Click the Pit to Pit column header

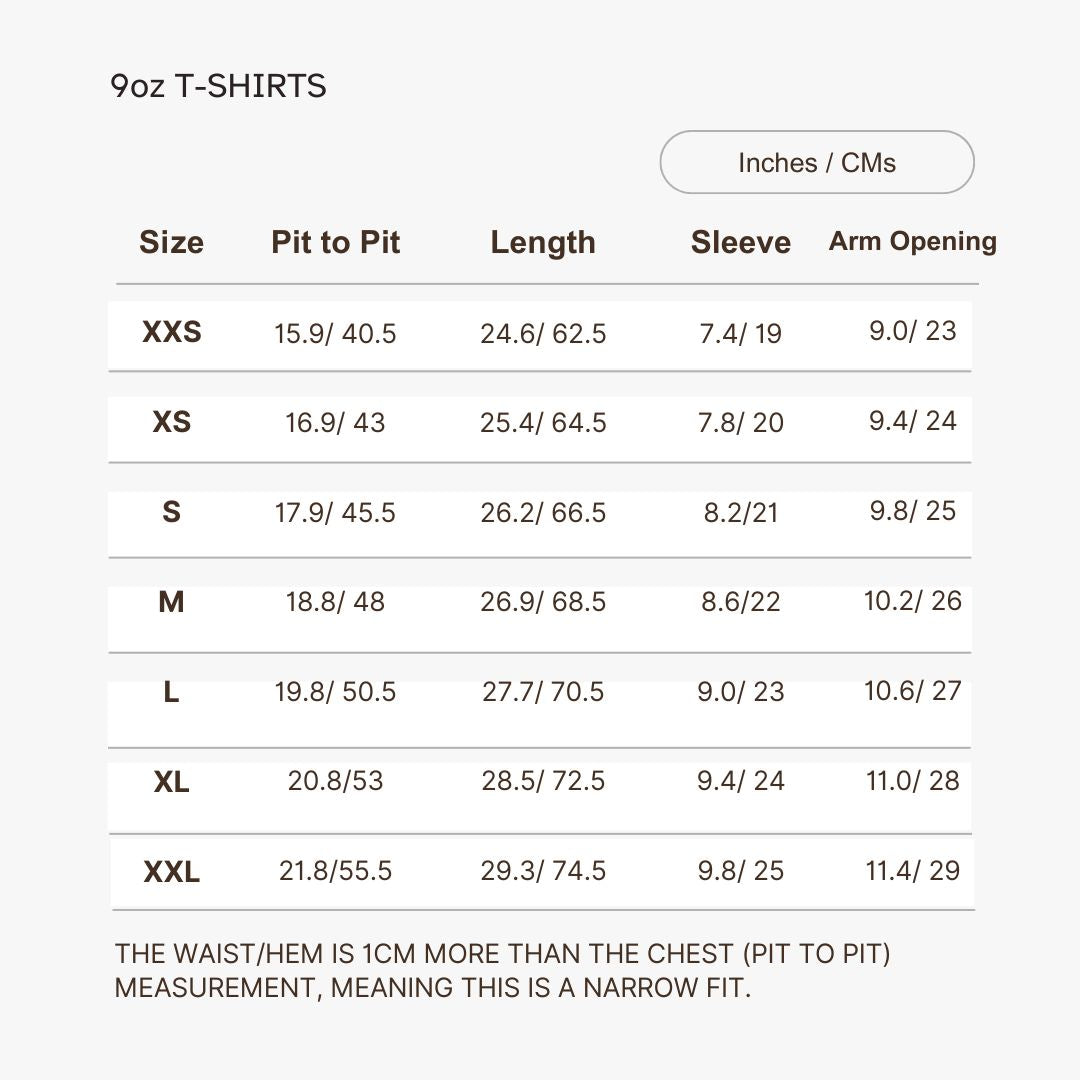coord(335,242)
